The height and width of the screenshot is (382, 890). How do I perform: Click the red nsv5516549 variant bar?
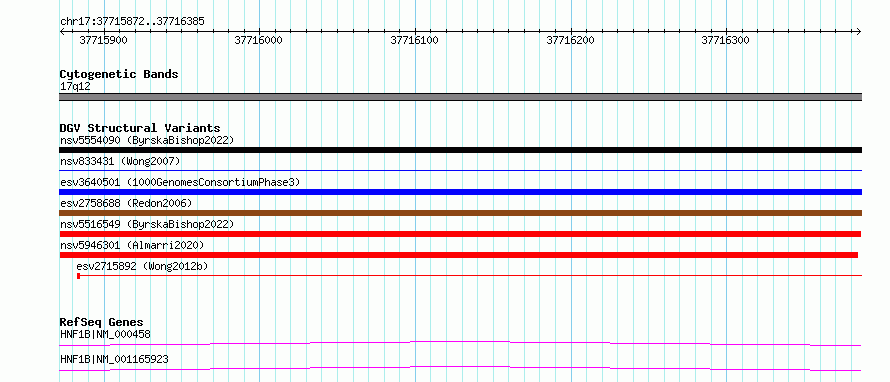460,234
